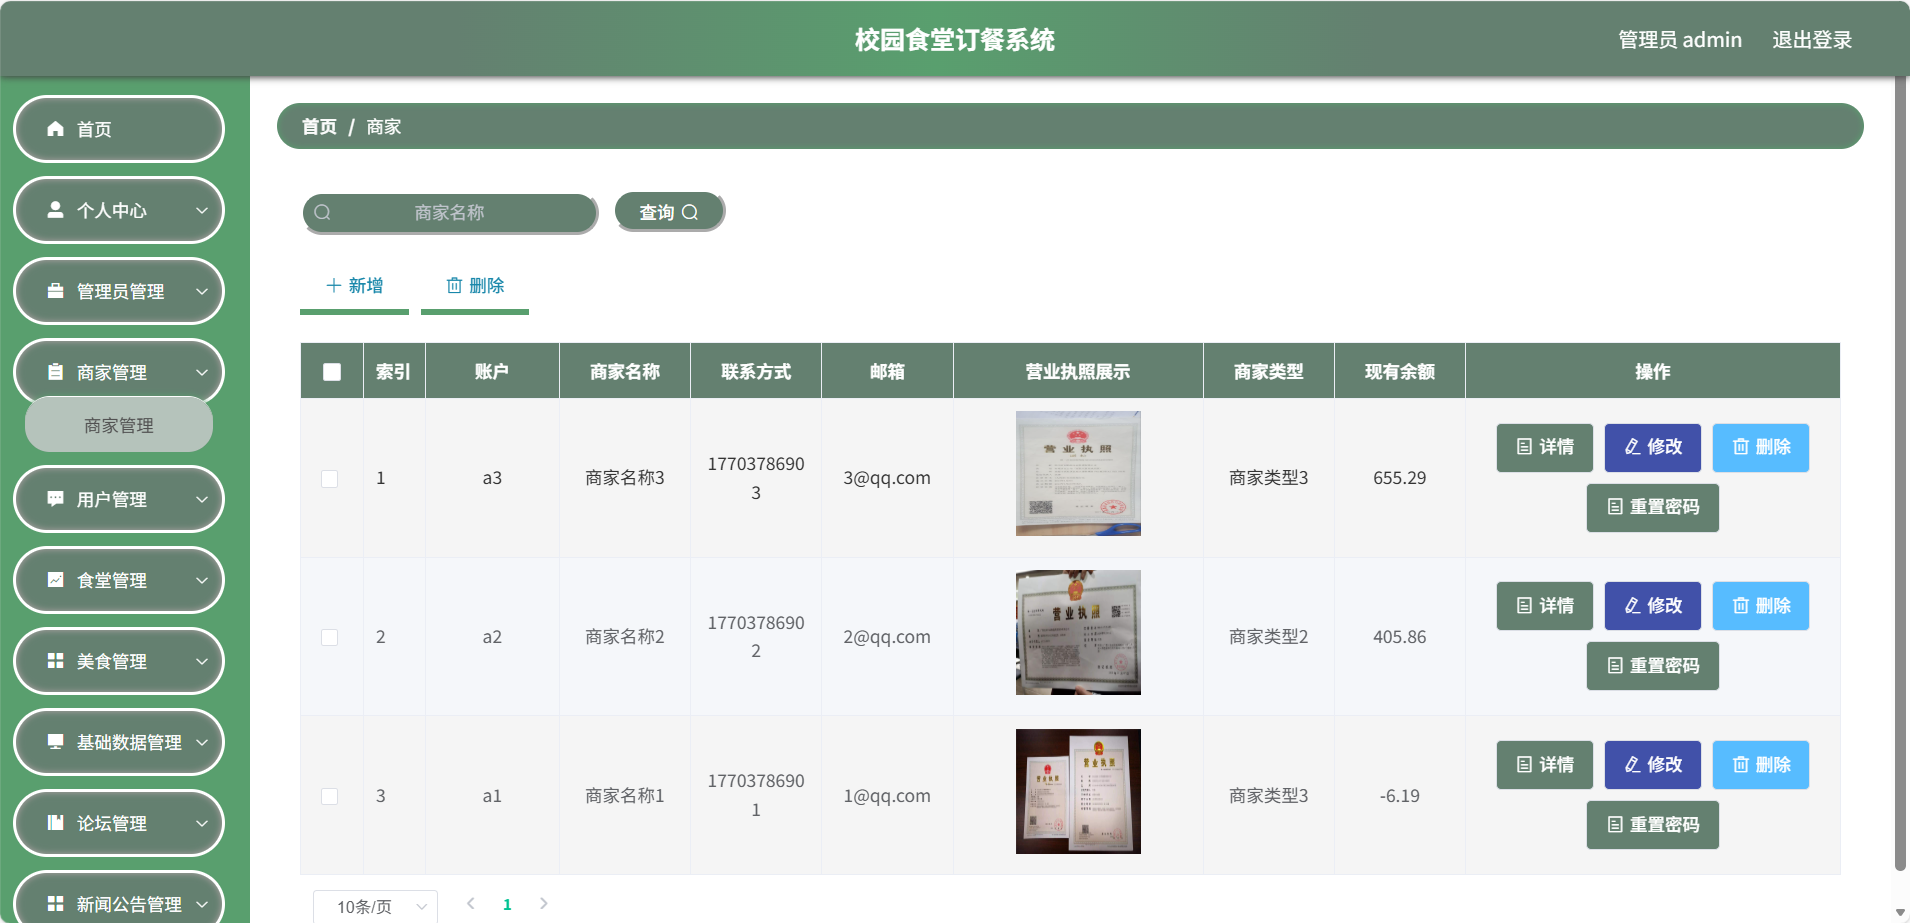
Task: Click 商家 in the breadcrumb
Action: tap(384, 127)
